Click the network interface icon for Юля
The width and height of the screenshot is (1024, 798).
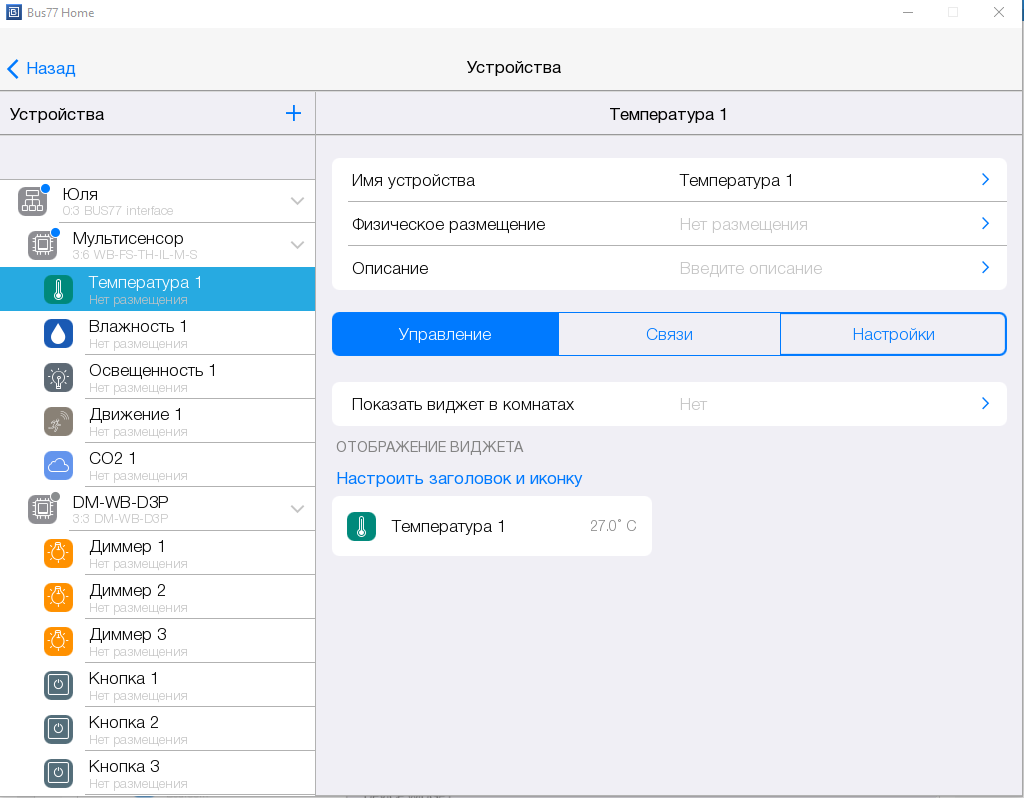(32, 202)
